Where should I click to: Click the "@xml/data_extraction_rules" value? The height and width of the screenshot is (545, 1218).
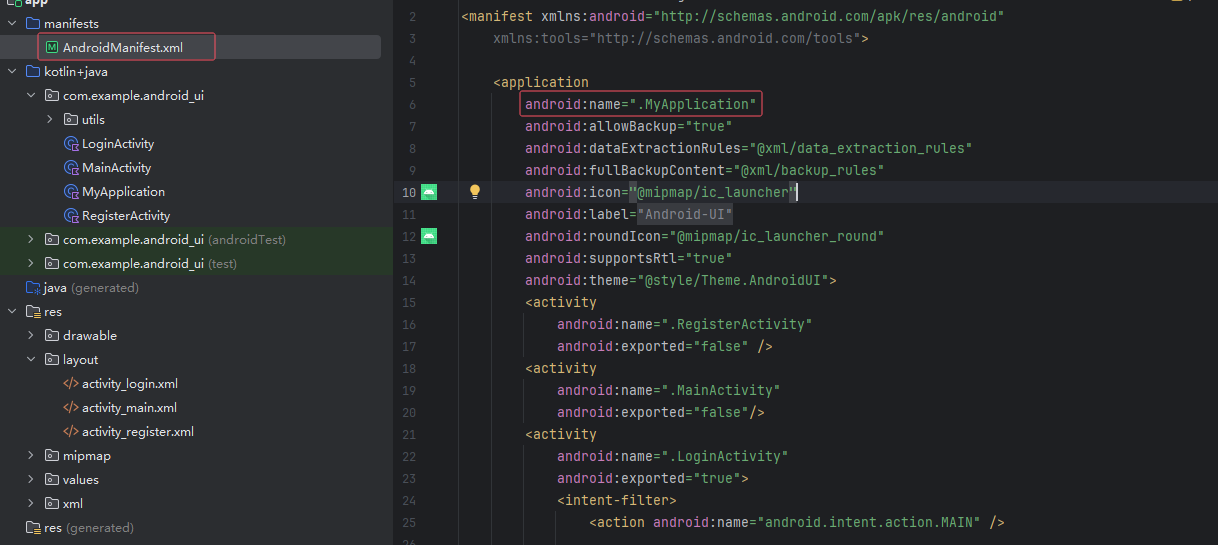(x=861, y=148)
